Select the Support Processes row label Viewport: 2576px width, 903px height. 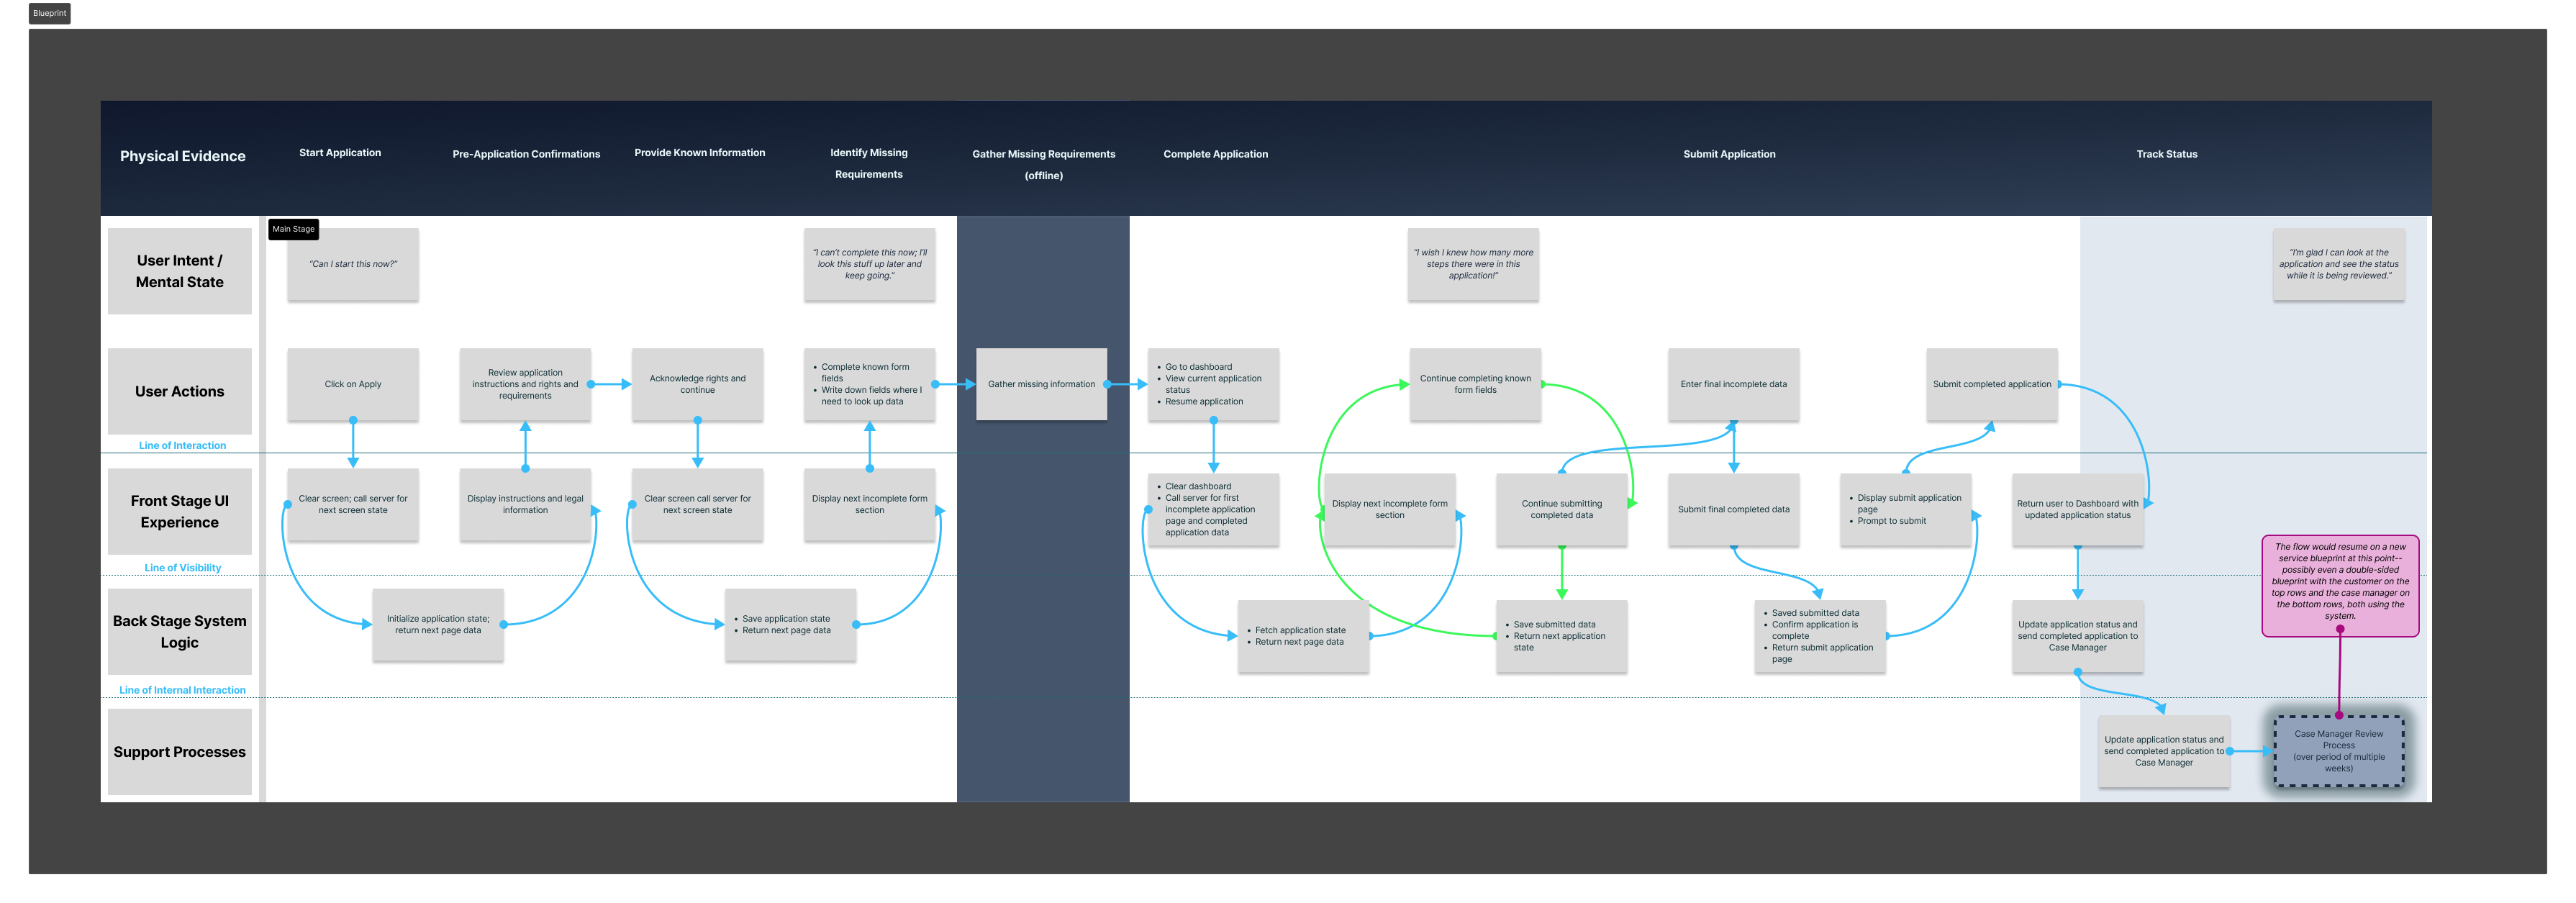179,751
